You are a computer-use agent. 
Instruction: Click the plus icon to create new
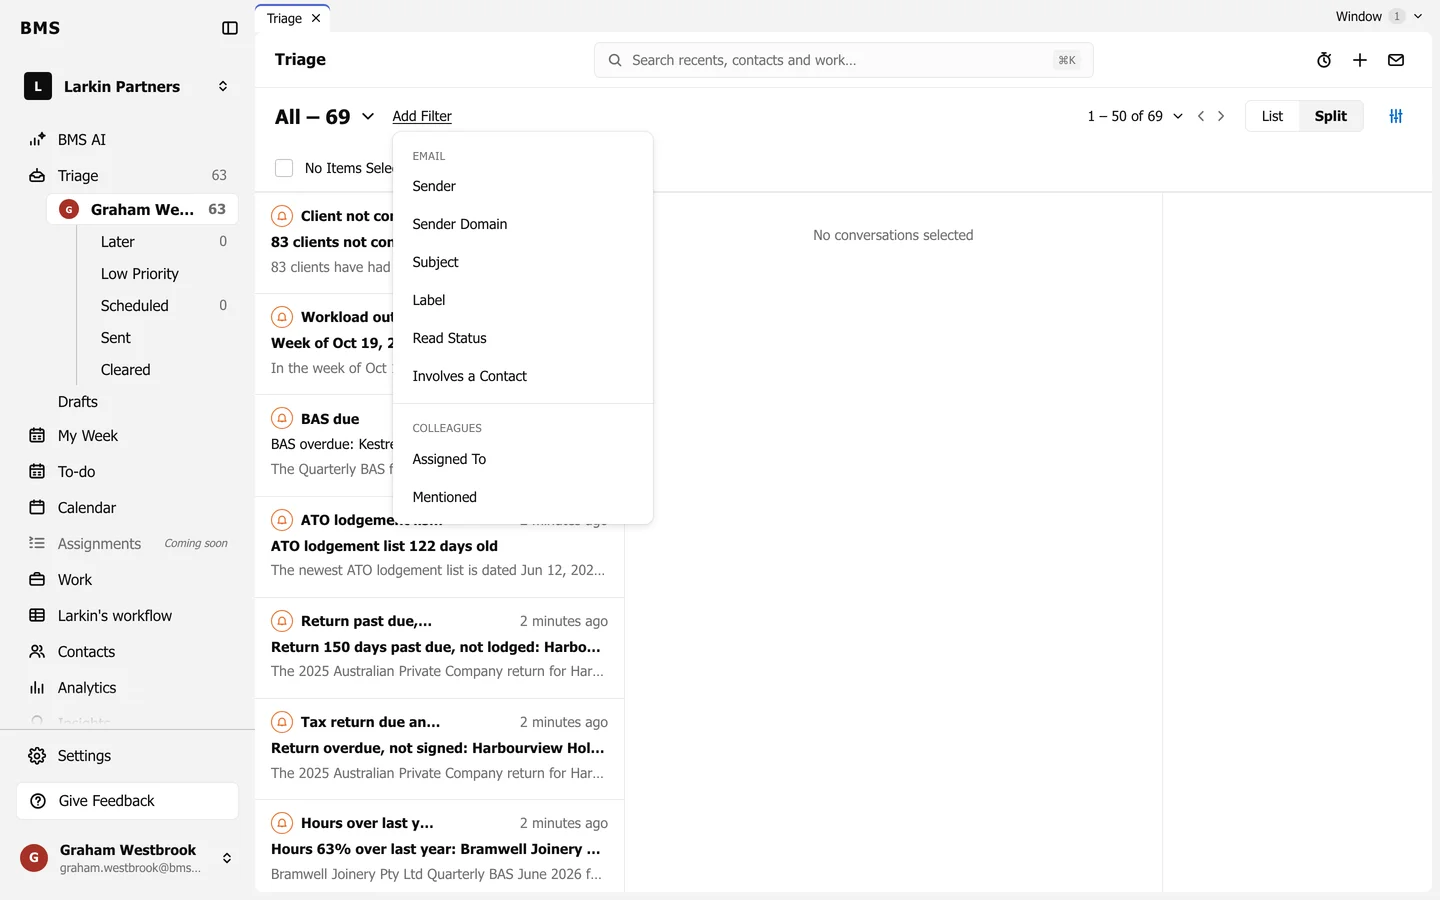tap(1360, 60)
